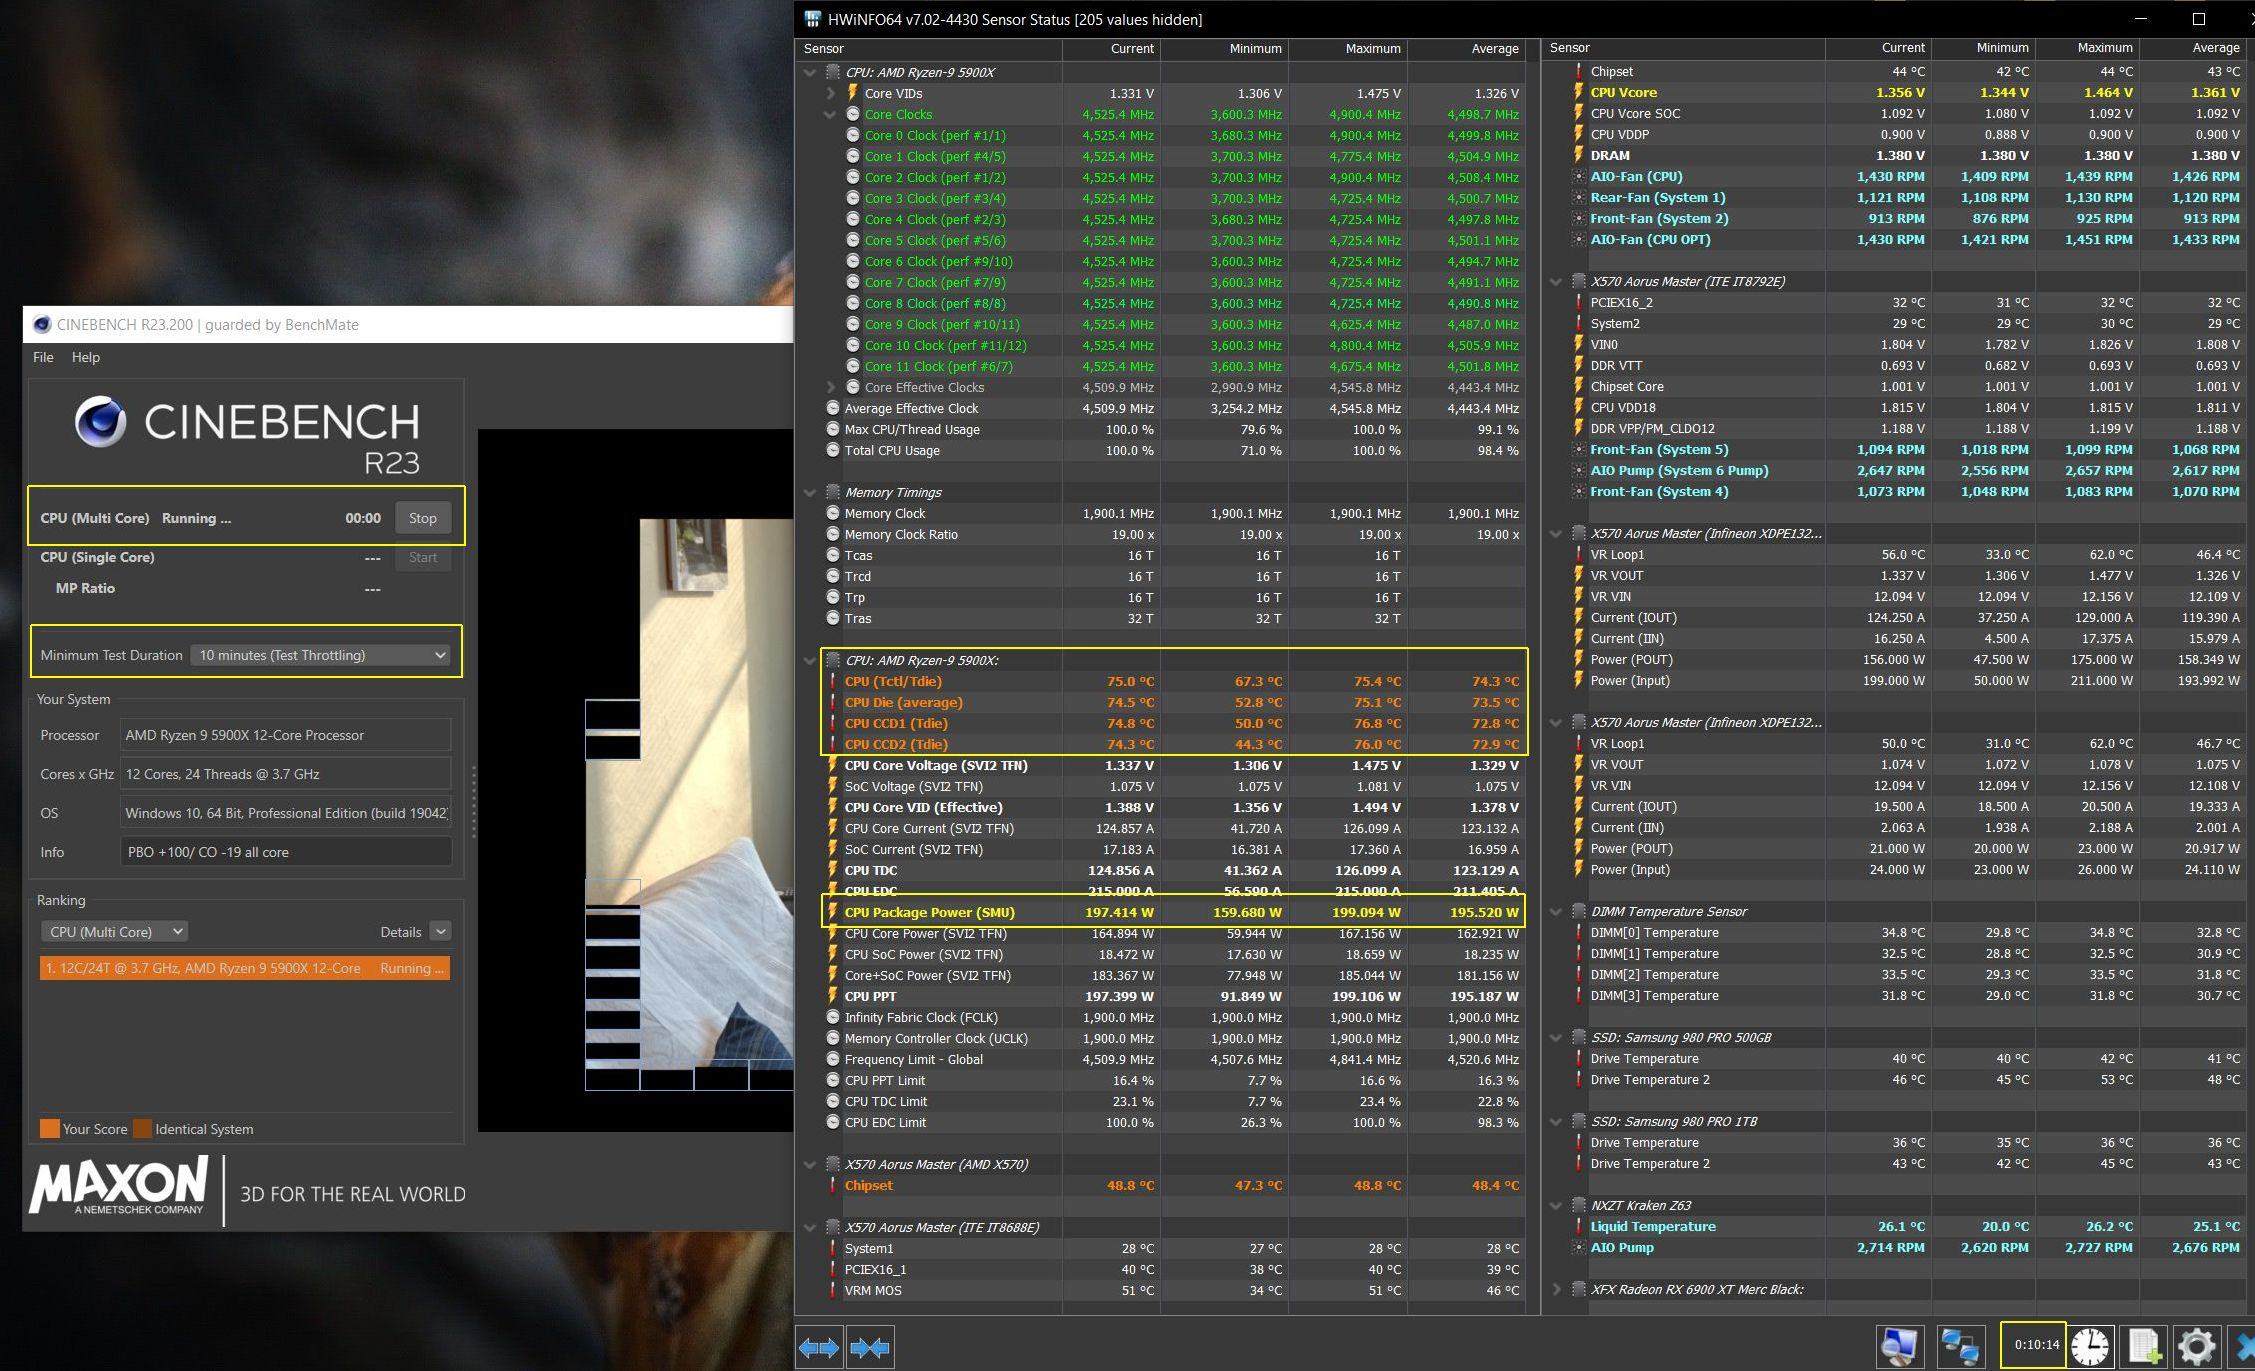Image resolution: width=2255 pixels, height=1371 pixels.
Task: Collapse the top CPU: AMD Ryzen-9 5900X group
Action: [810, 72]
